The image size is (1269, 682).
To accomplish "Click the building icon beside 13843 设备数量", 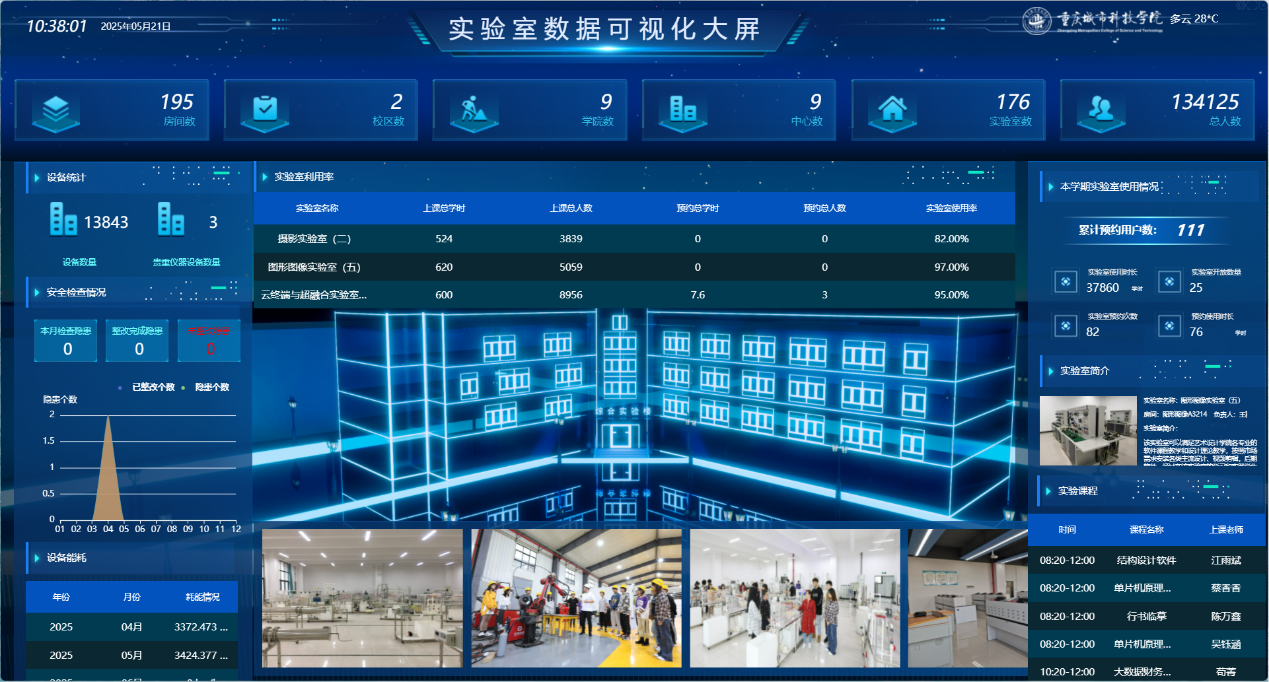I will pos(64,220).
